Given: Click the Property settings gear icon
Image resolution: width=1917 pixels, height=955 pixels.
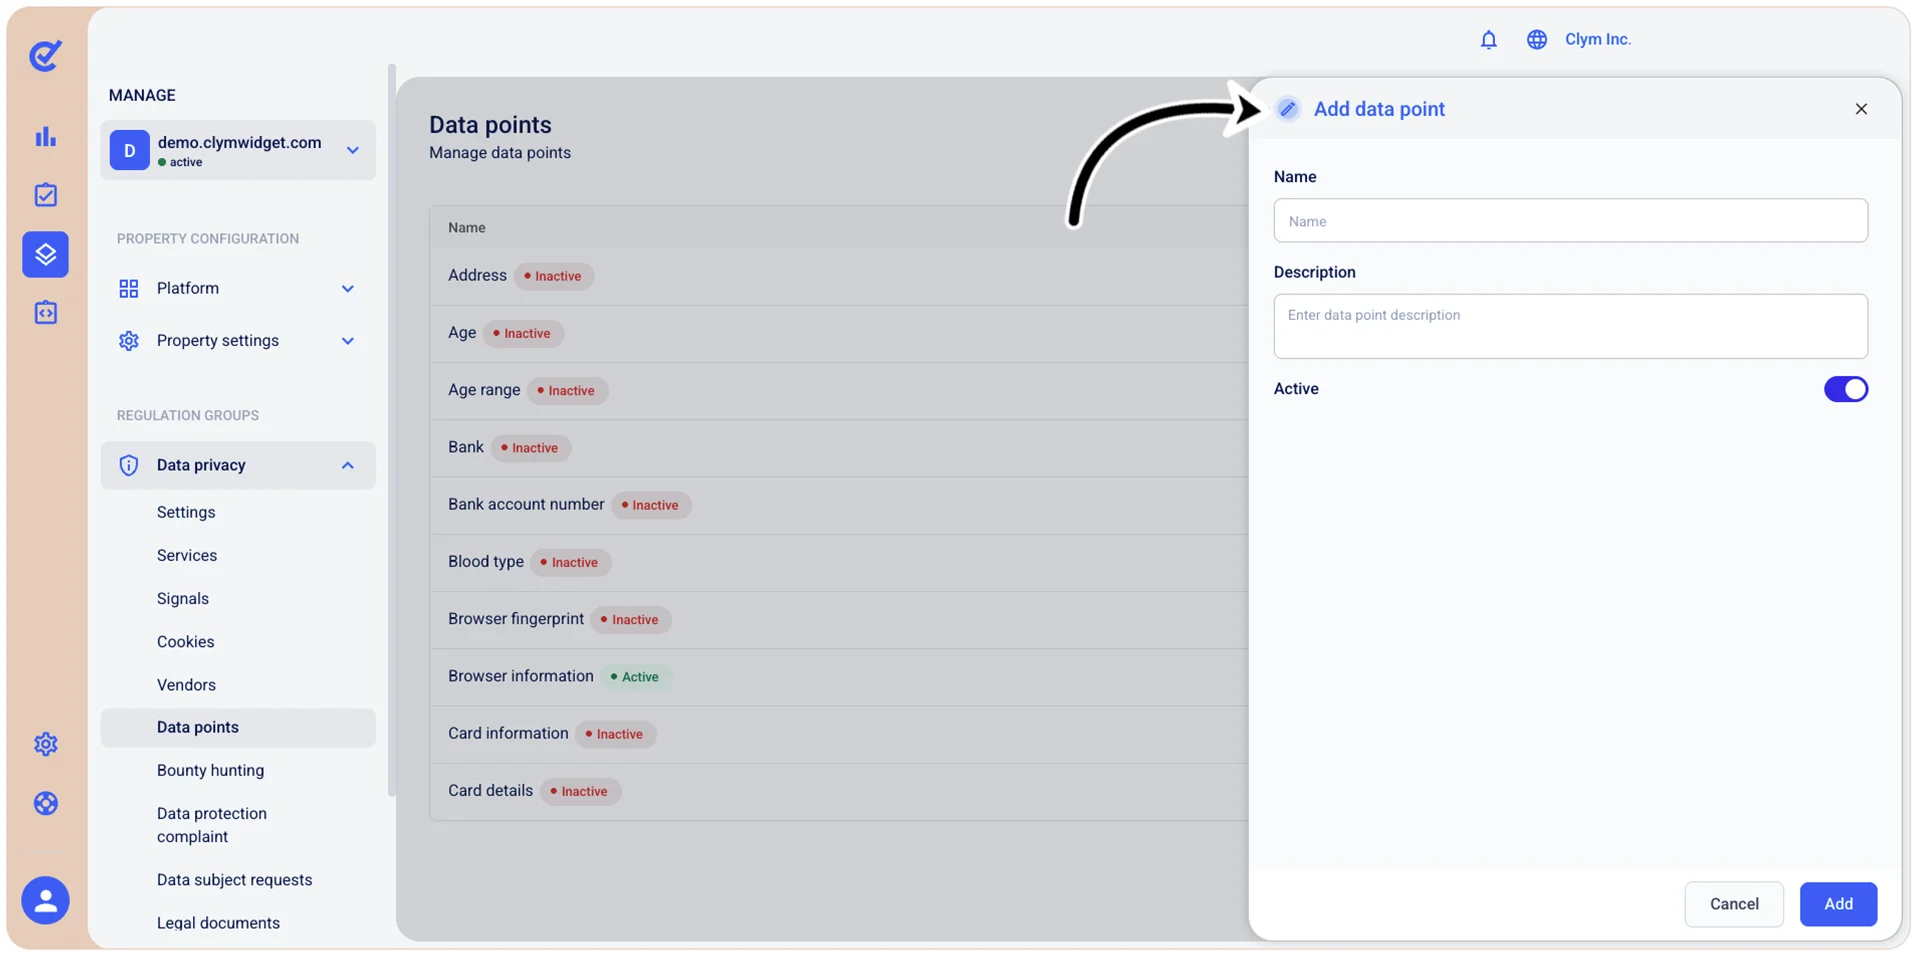Looking at the screenshot, I should (129, 341).
